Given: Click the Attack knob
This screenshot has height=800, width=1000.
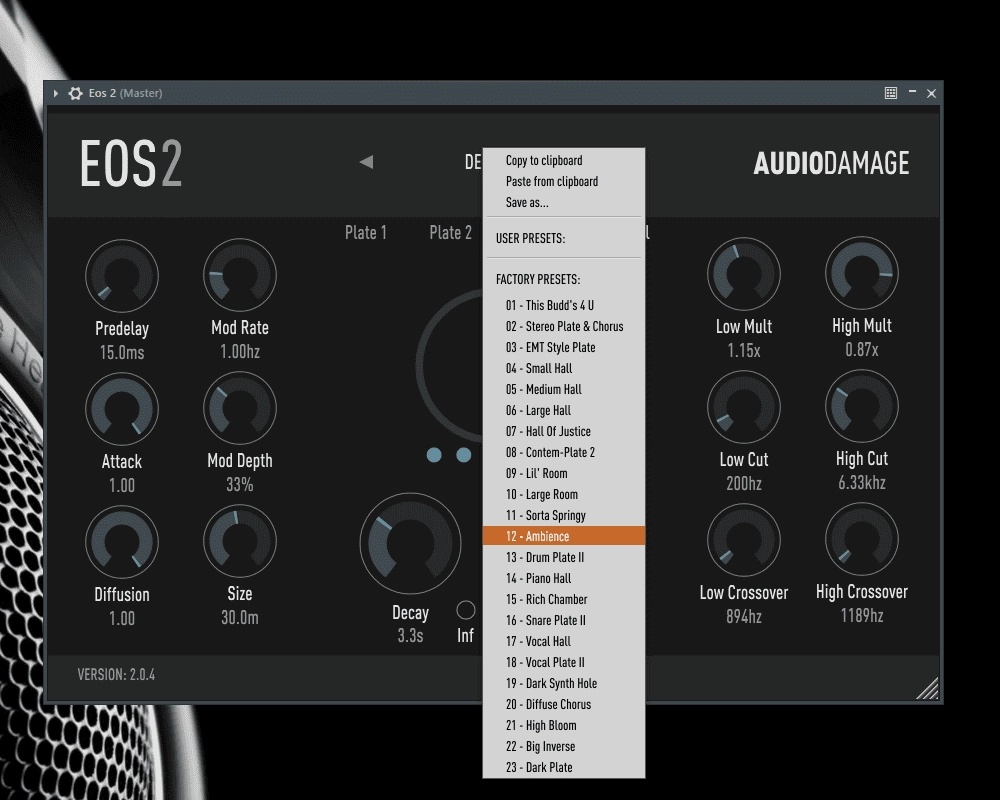Looking at the screenshot, I should coord(122,409).
